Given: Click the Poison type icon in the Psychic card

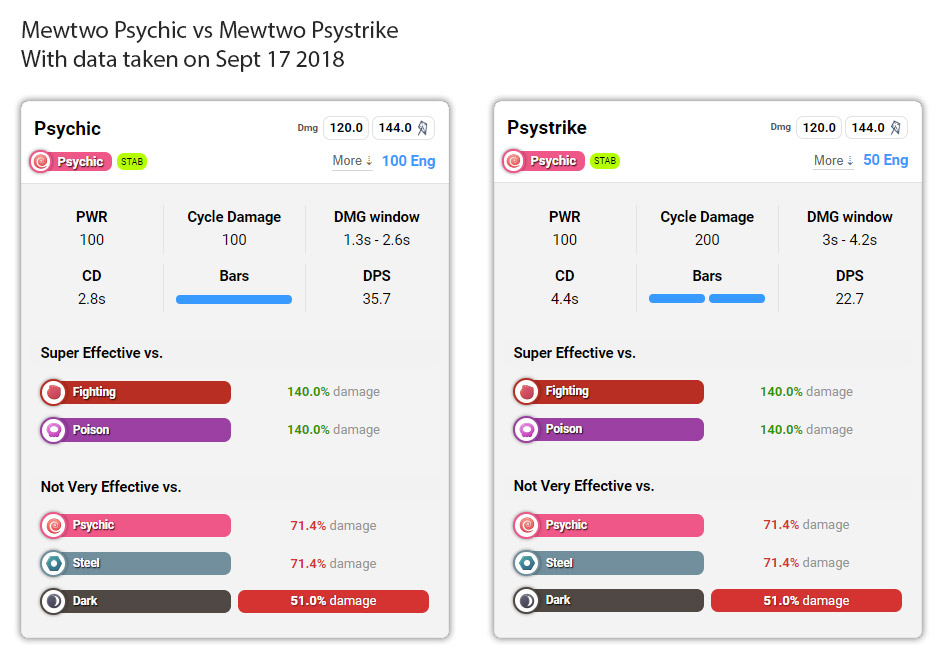Looking at the screenshot, I should [x=54, y=430].
